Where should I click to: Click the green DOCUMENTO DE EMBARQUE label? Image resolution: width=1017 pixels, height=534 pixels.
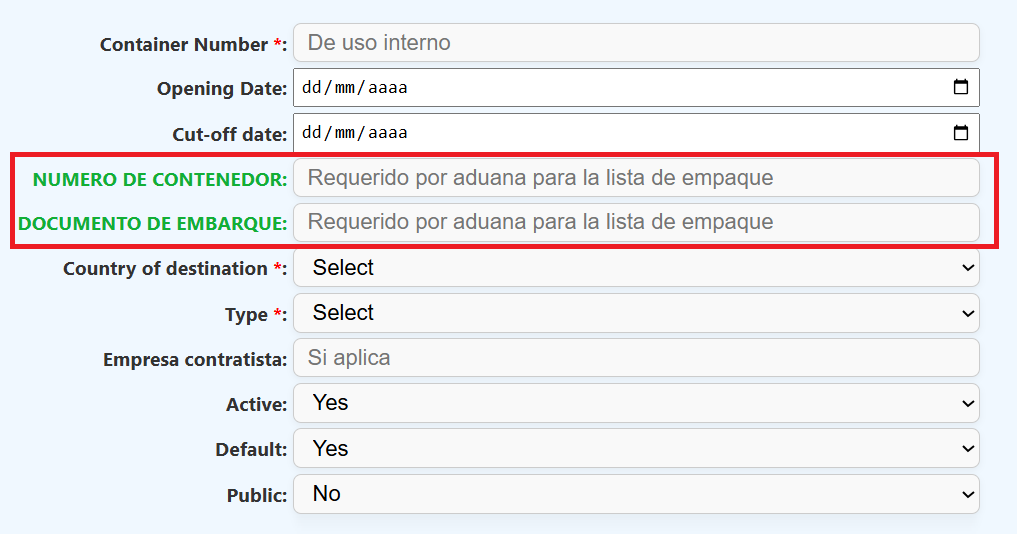pos(153,223)
